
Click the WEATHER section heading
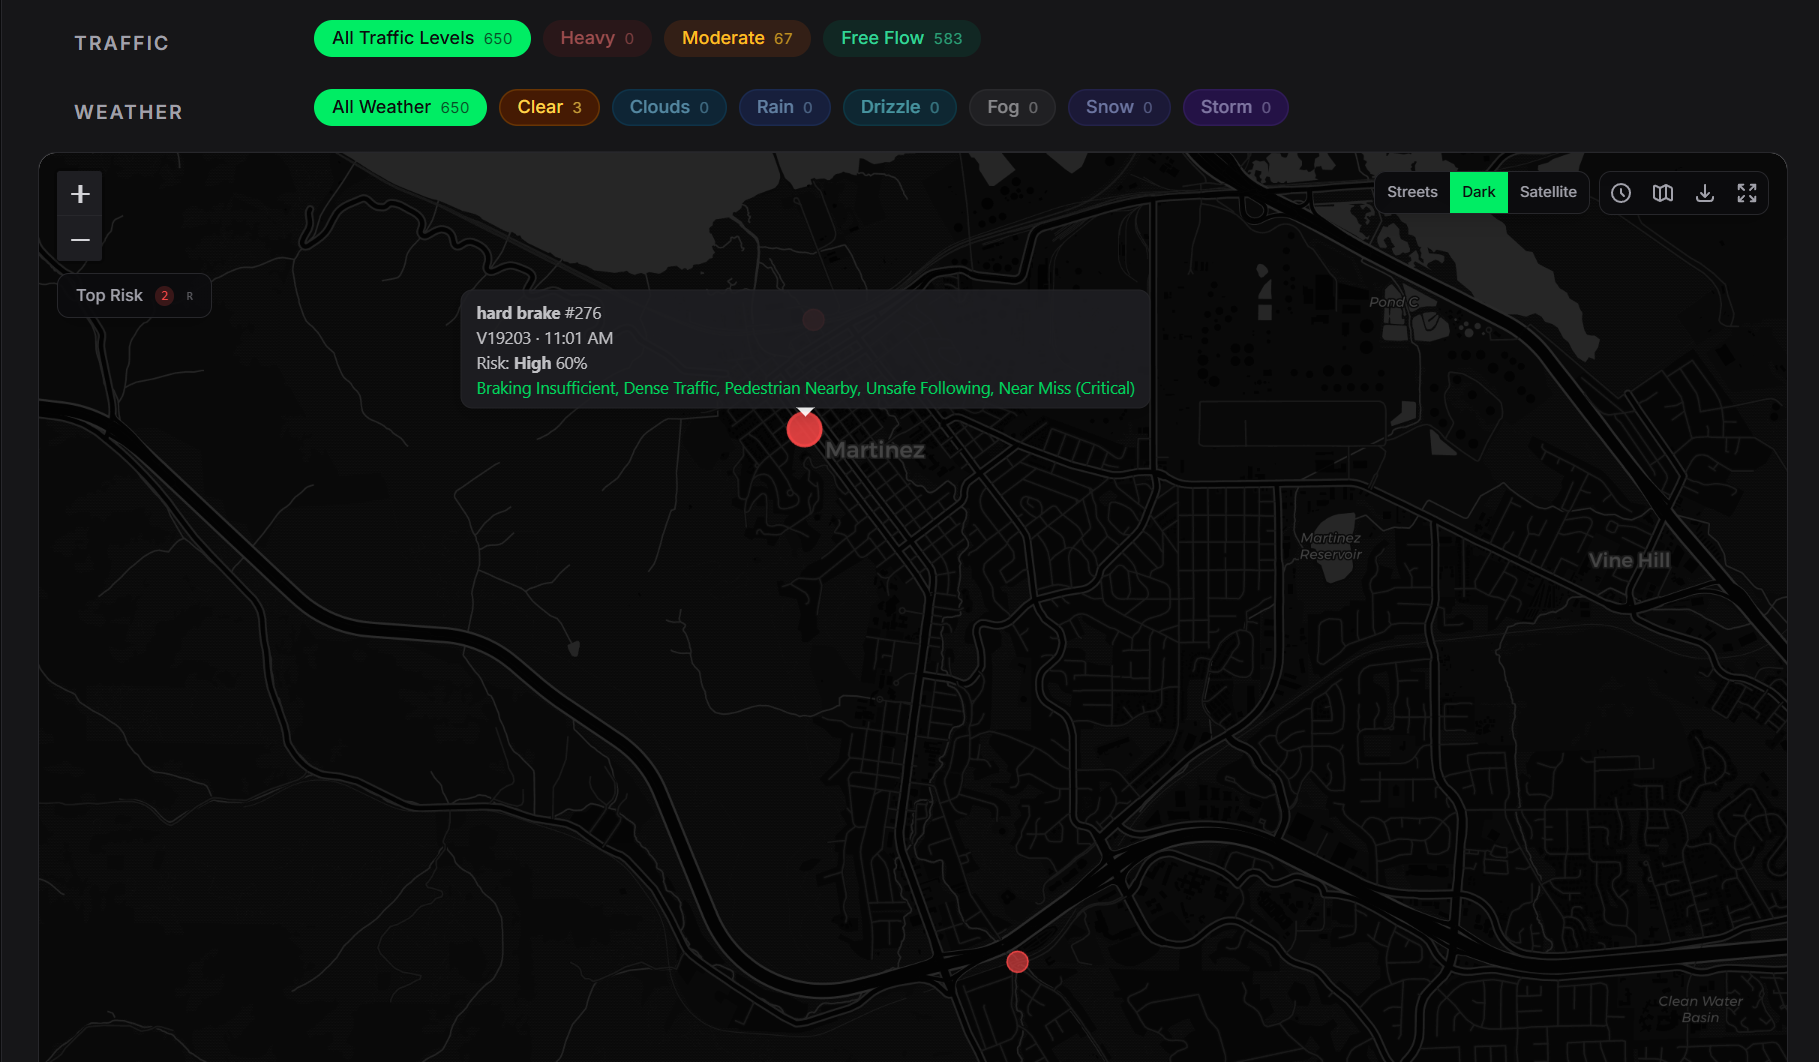point(128,112)
